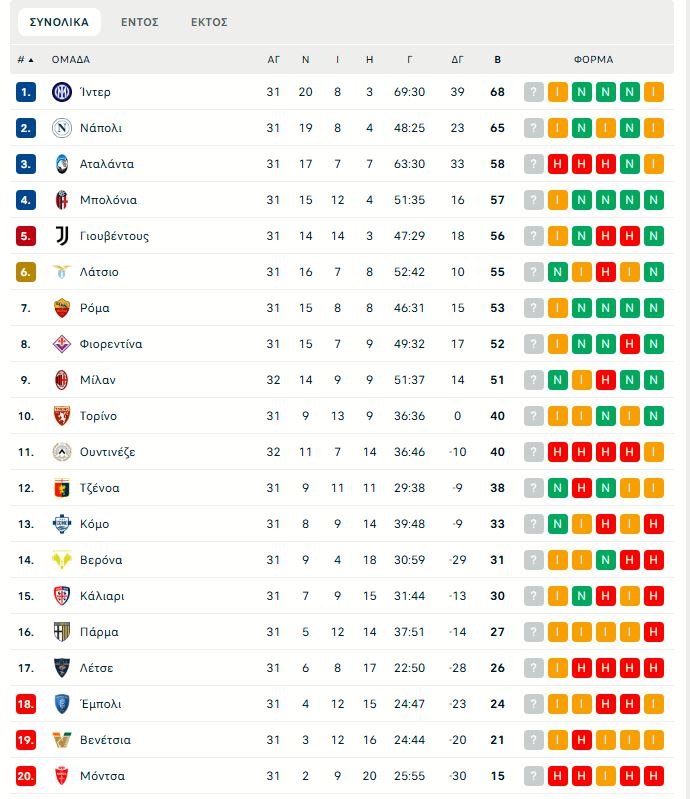
Task: Click the Venezia club crest icon
Action: click(62, 740)
